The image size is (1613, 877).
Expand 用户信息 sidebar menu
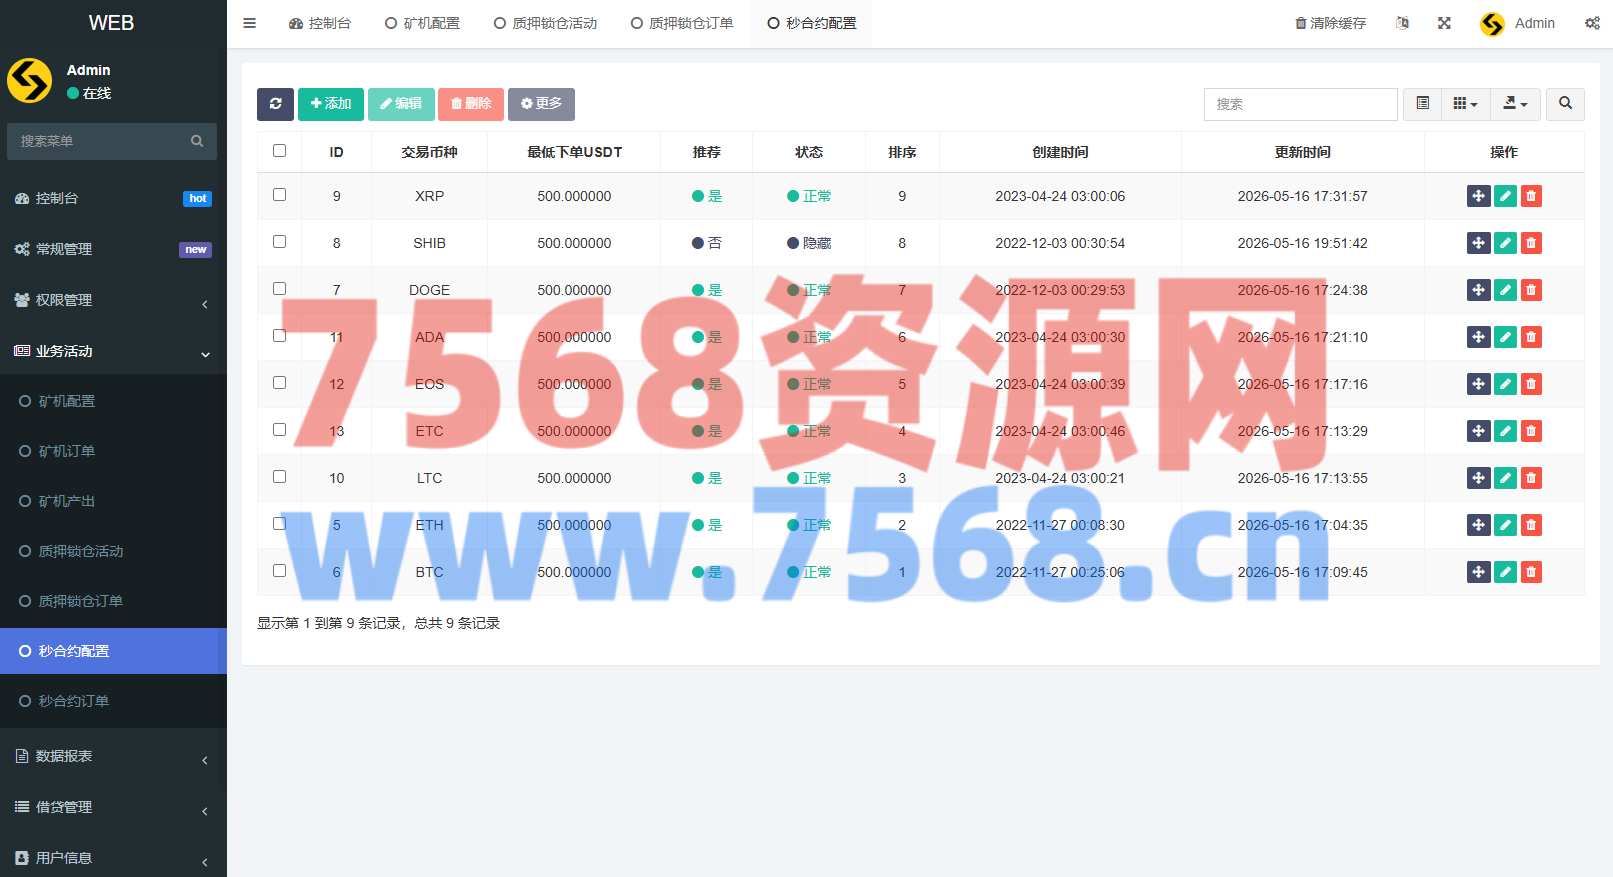pos(113,857)
